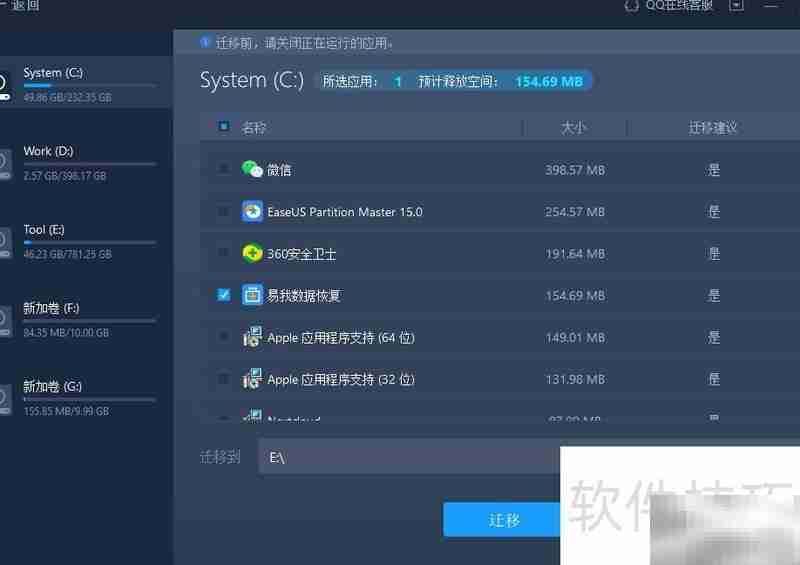The height and width of the screenshot is (565, 800).
Task: Click the 迁移到 path field showing E:\
Action: 409,456
